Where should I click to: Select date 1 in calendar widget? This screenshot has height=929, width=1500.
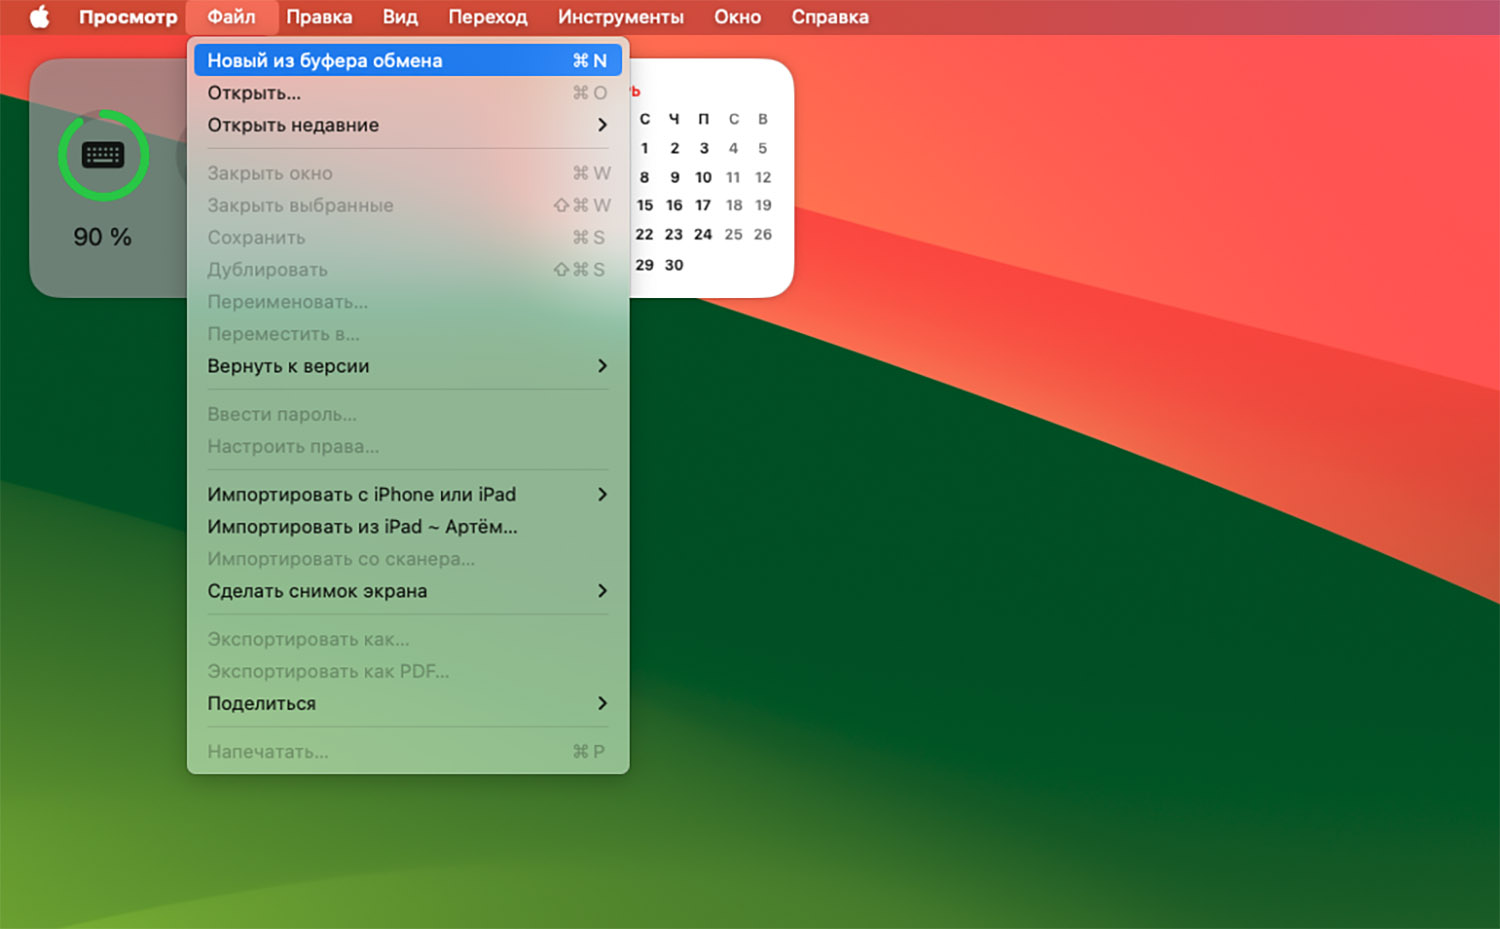pos(645,148)
